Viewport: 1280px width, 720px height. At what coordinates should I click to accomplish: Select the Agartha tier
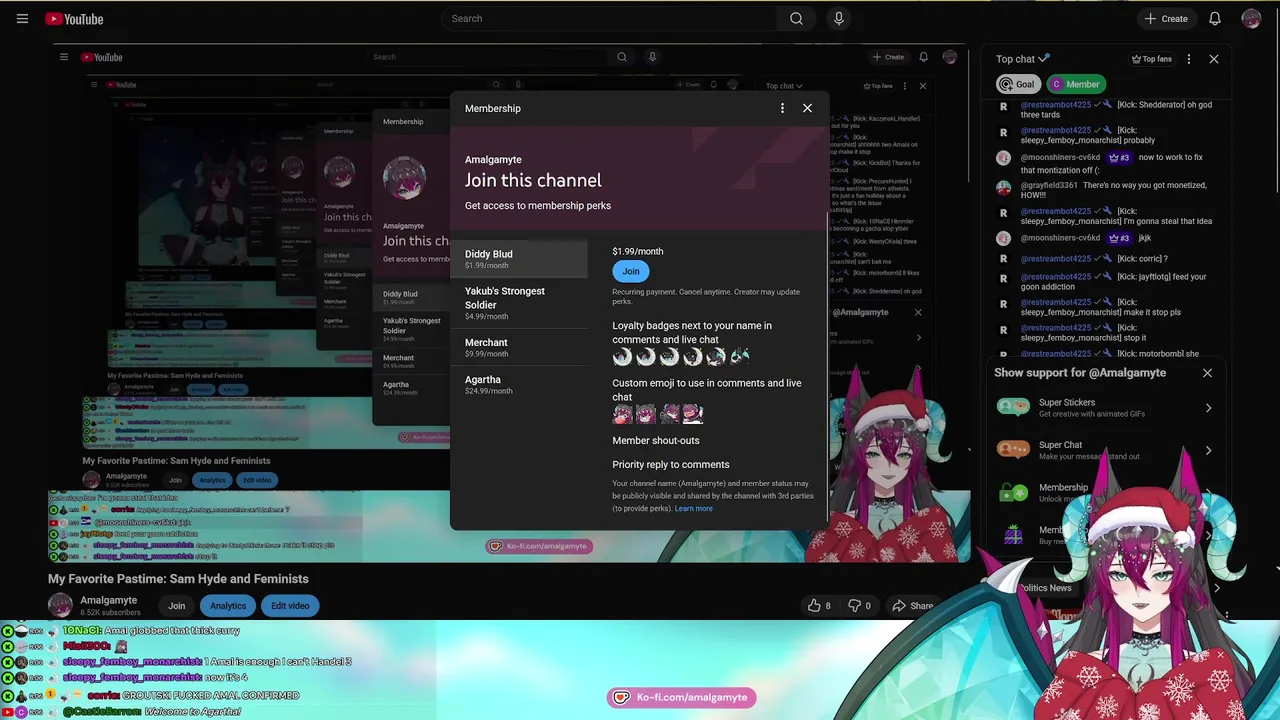[x=519, y=384]
